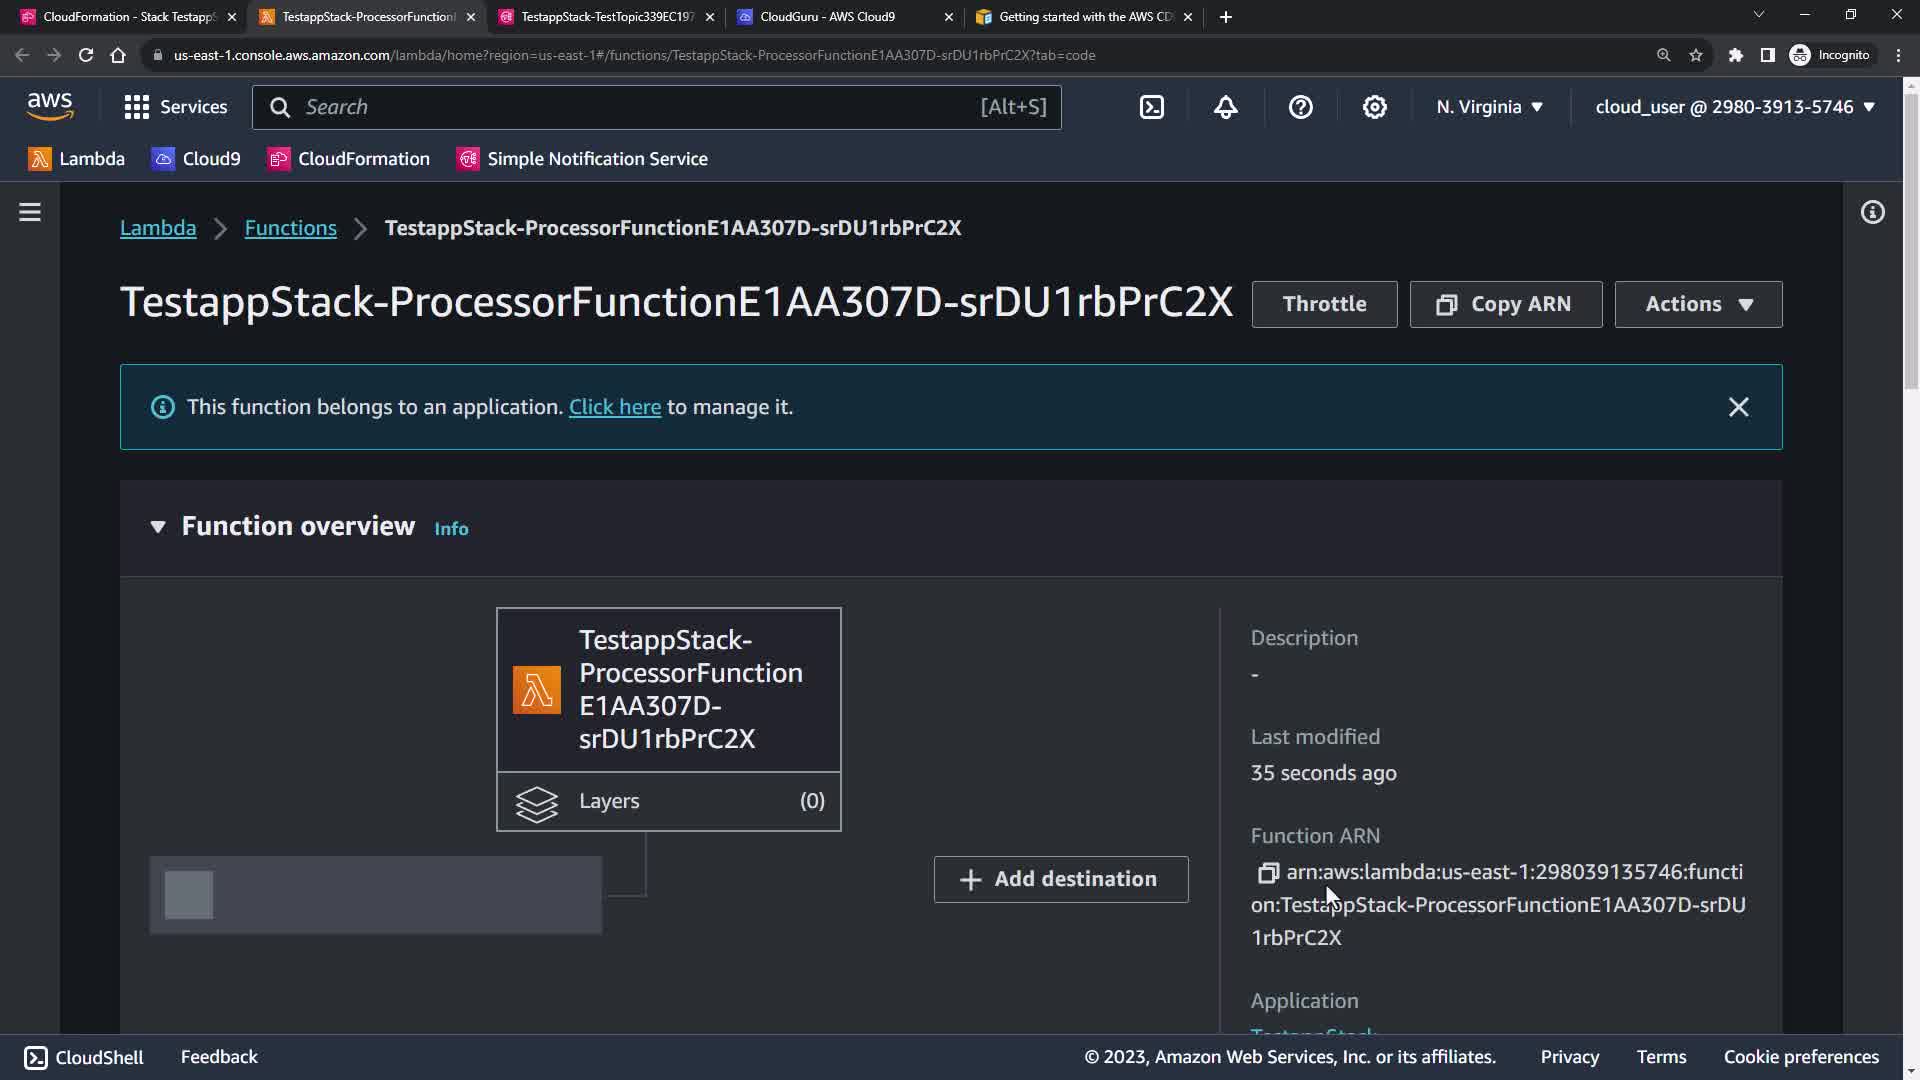1920x1080 pixels.
Task: Open the cloud_user account menu
Action: 1734,107
